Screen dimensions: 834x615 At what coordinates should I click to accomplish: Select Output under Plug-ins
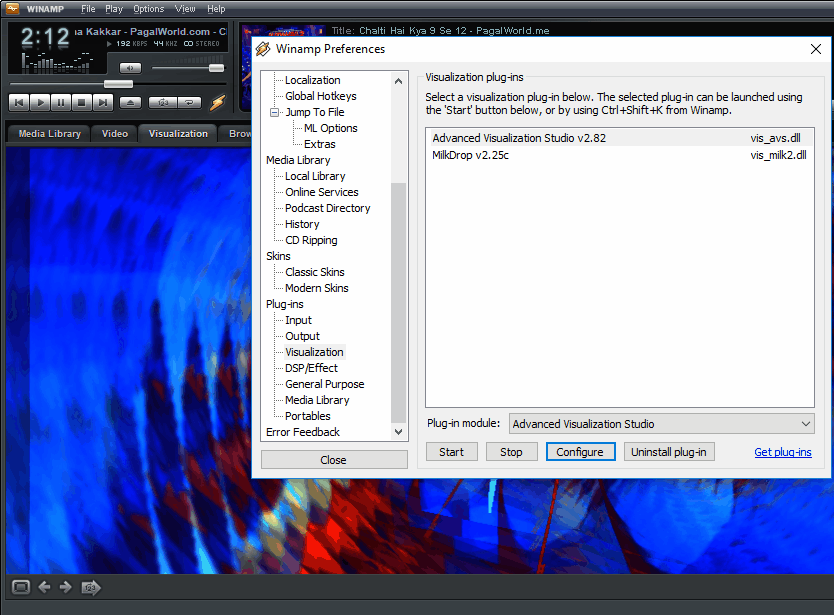pos(303,336)
